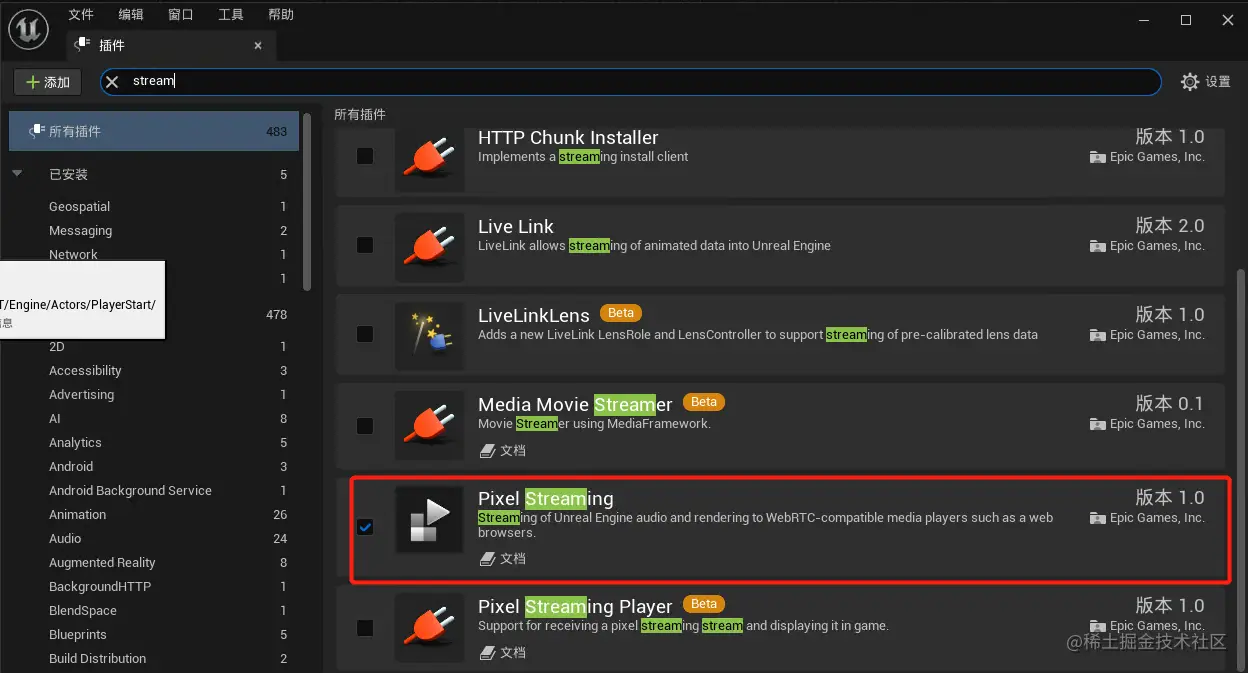Click the 所有插件 category plug icon
Viewport: 1248px width, 673px height.
click(x=37, y=131)
